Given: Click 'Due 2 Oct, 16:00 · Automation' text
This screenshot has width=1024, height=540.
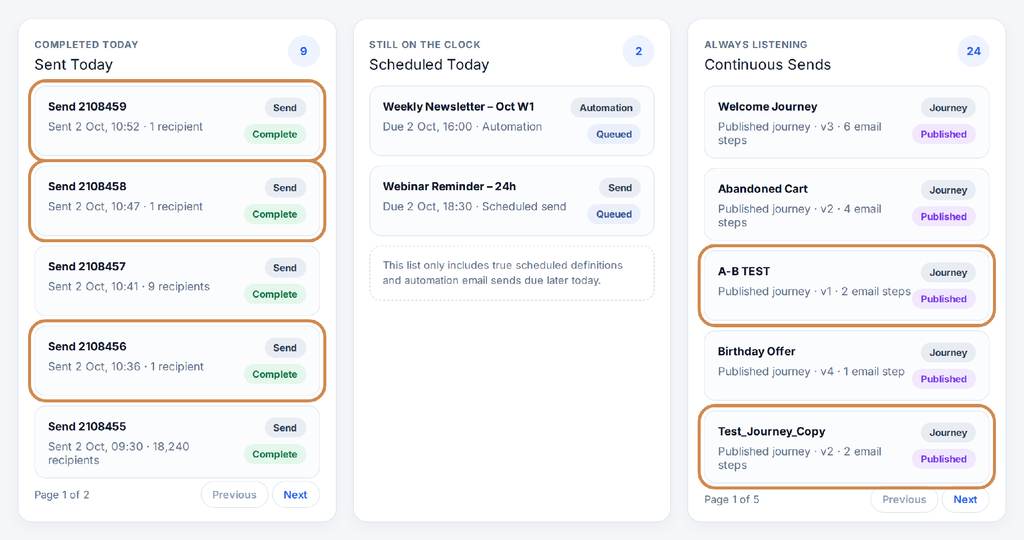Looking at the screenshot, I should 462,127.
